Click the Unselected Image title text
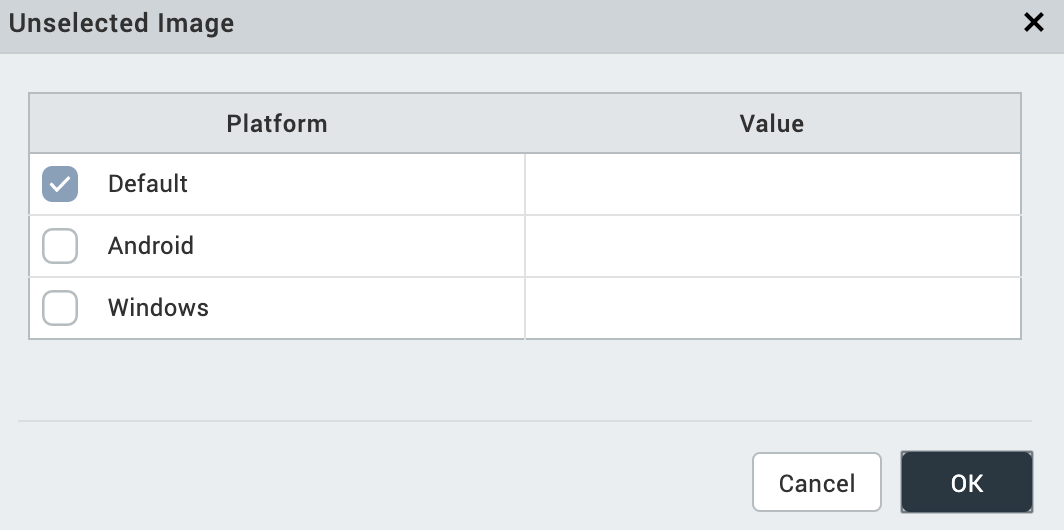This screenshot has height=530, width=1064. pos(121,23)
